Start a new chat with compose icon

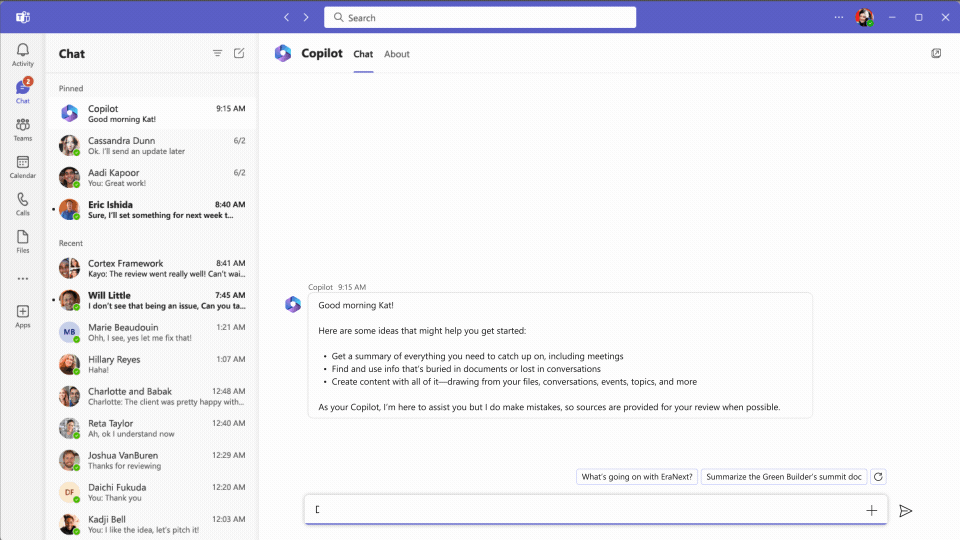click(x=239, y=54)
